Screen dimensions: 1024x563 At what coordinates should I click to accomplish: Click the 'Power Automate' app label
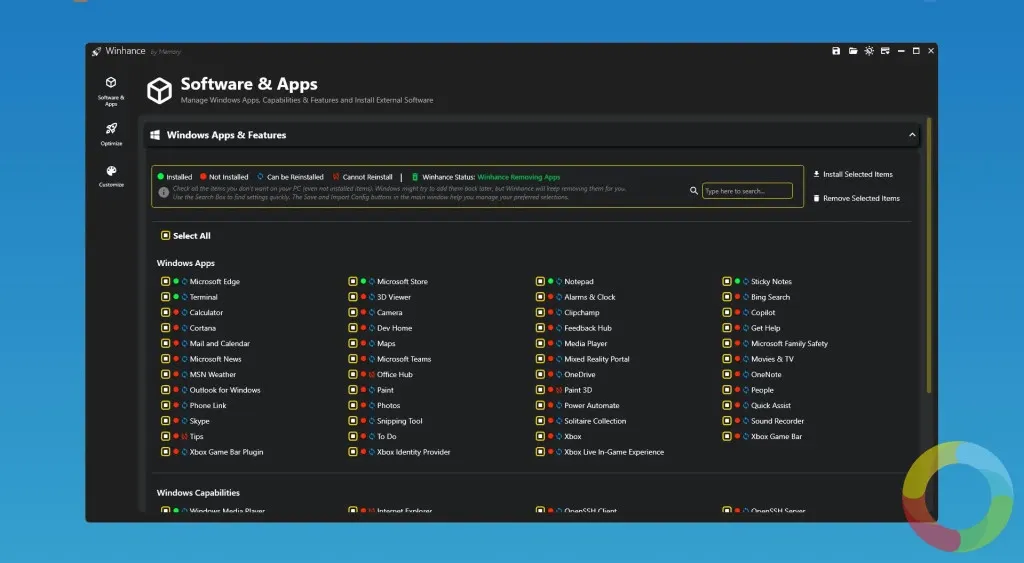592,406
